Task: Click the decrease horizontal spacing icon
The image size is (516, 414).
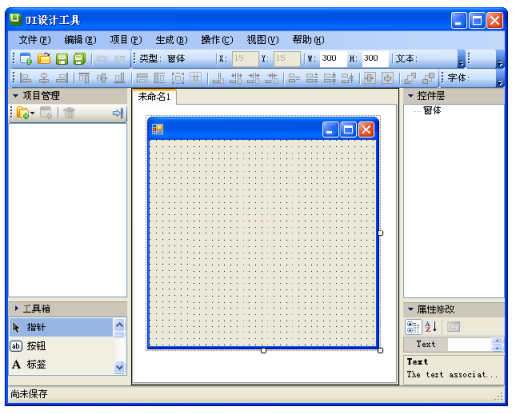Action: tap(254, 78)
